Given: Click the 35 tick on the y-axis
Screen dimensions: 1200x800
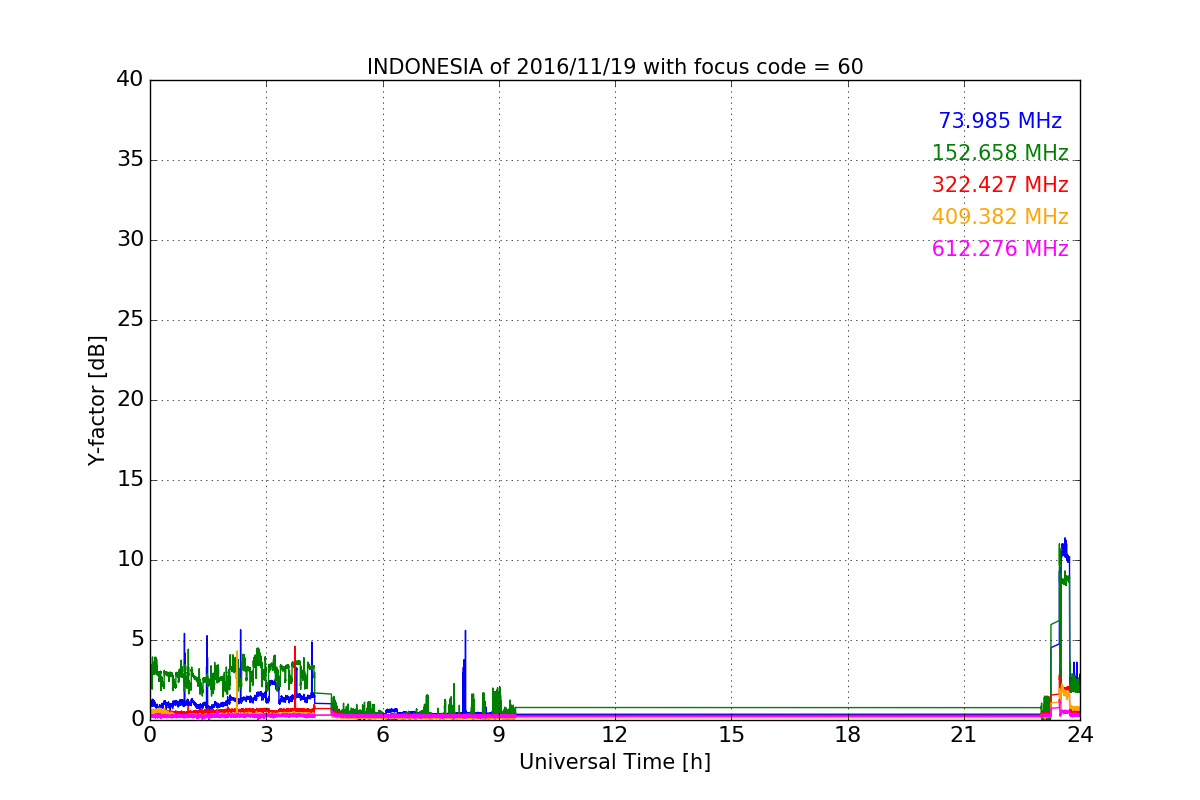Looking at the screenshot, I should pos(129,160).
